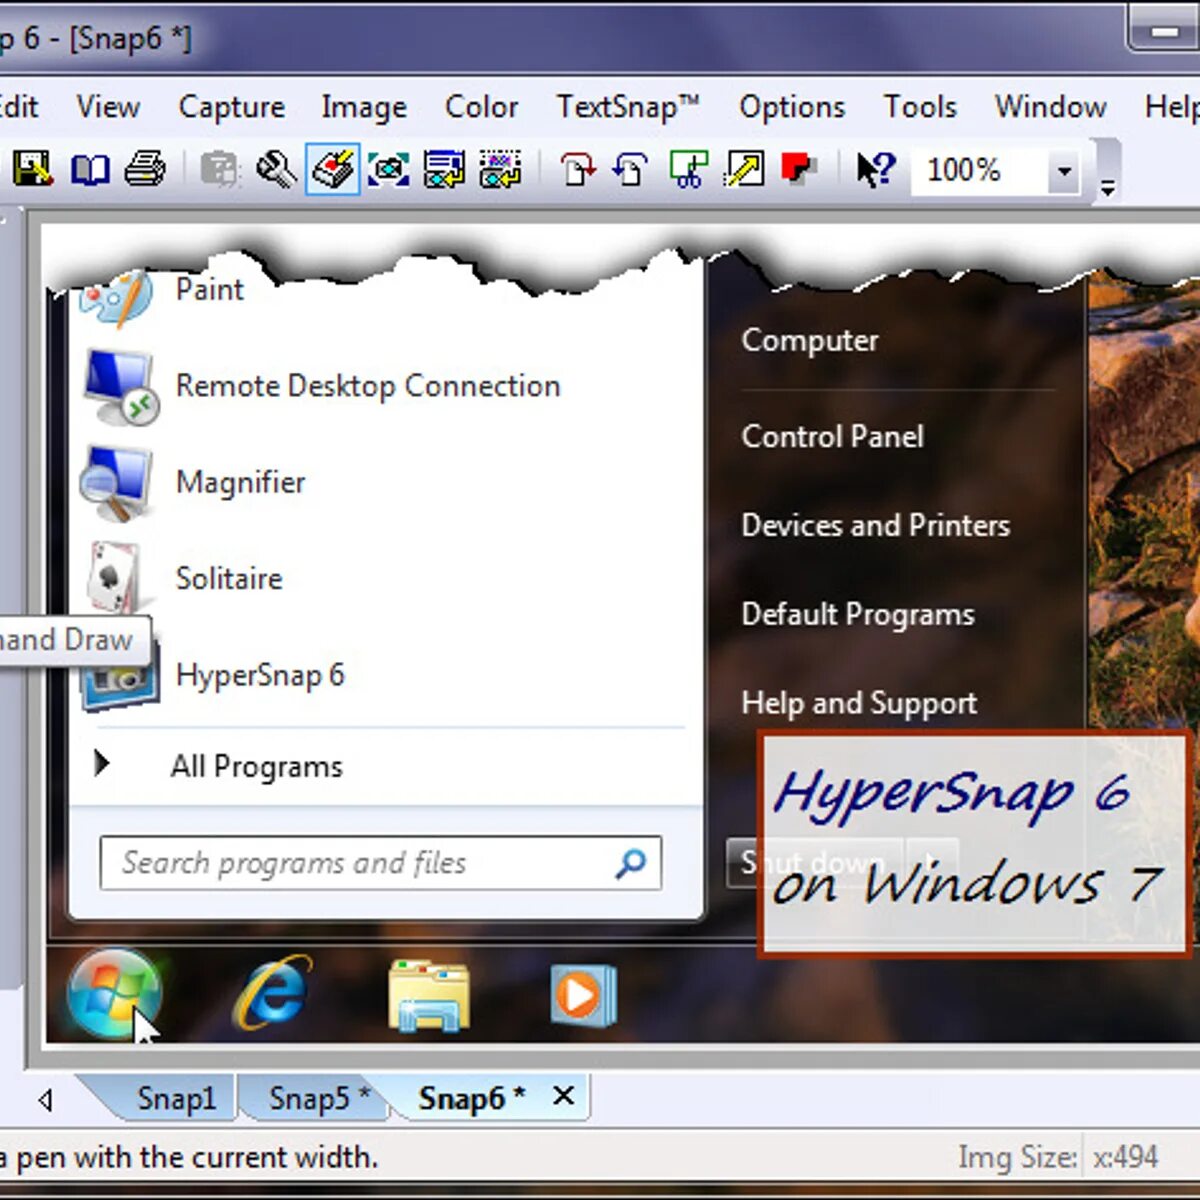Open the TextSnap menu
This screenshot has width=1200, height=1200.
[628, 106]
